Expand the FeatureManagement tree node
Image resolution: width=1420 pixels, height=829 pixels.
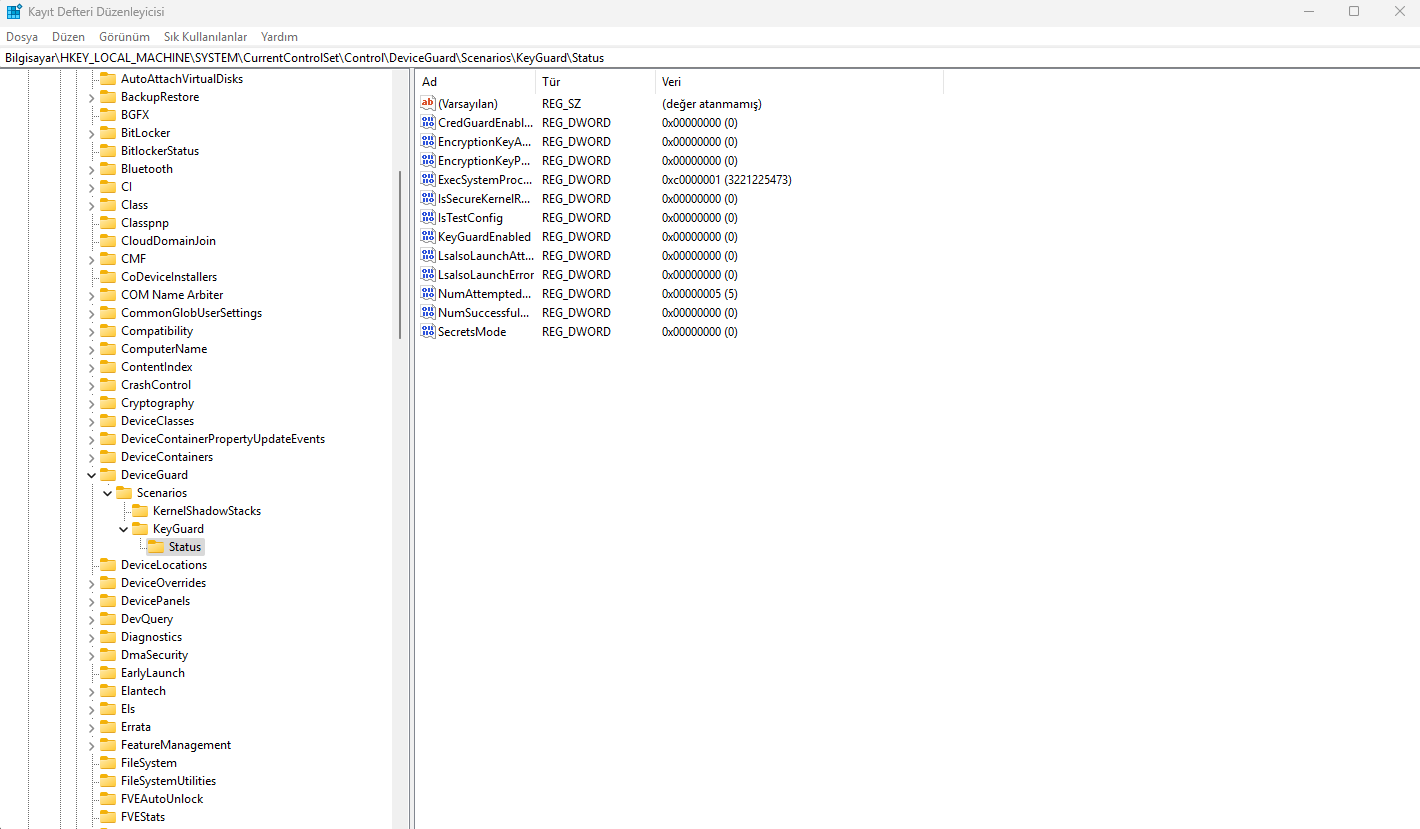(x=92, y=745)
